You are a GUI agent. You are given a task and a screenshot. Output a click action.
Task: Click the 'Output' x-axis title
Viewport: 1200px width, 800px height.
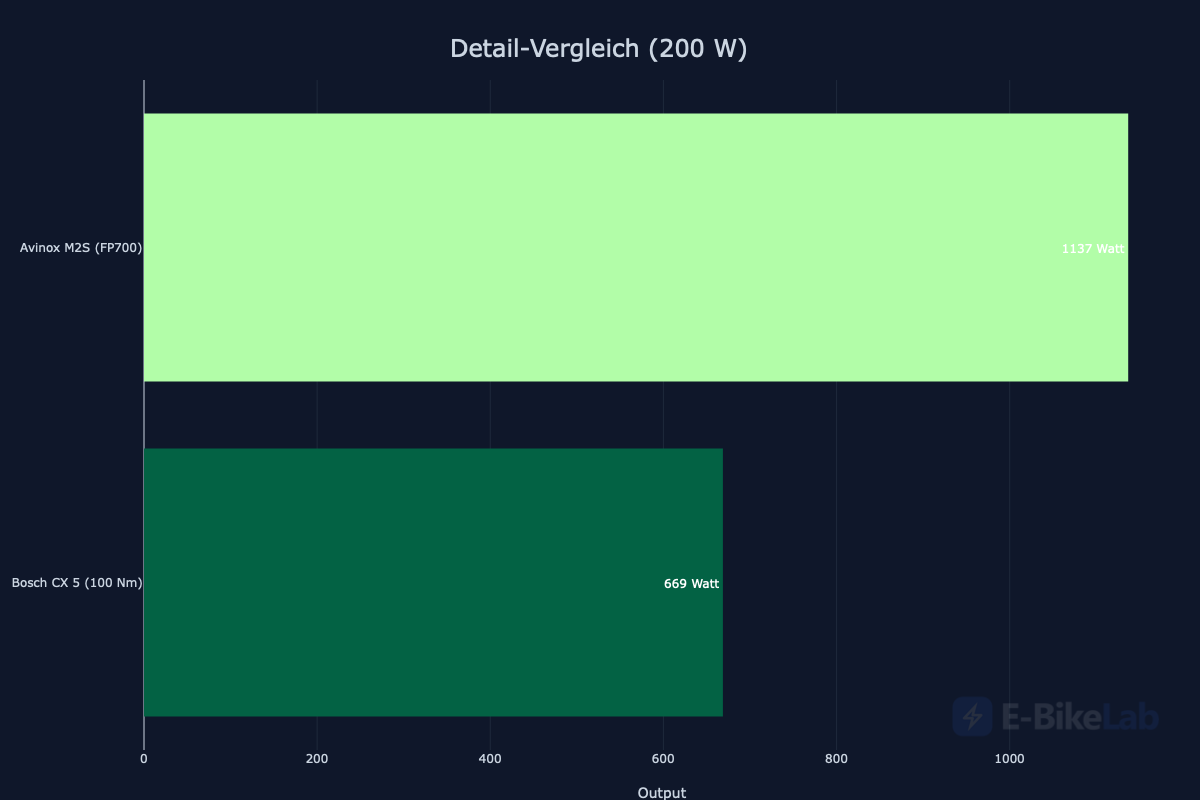(x=662, y=793)
